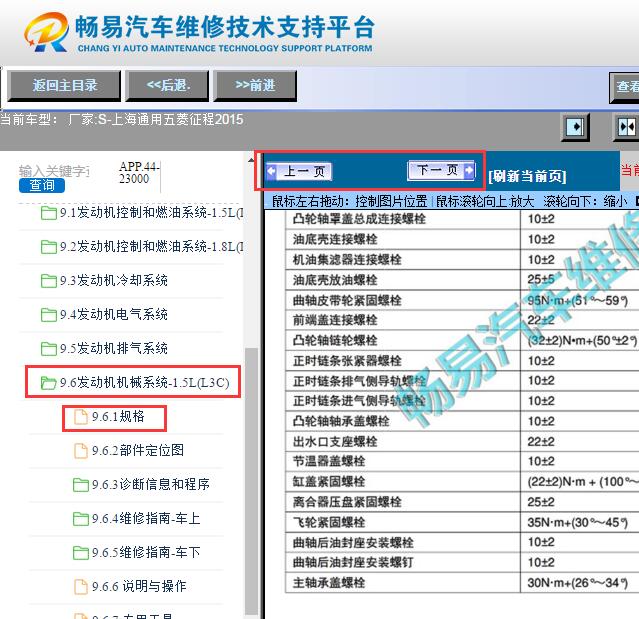The image size is (639, 619).
Task: Click table row 正时链条张紧器螺栓
Action: tap(462, 361)
